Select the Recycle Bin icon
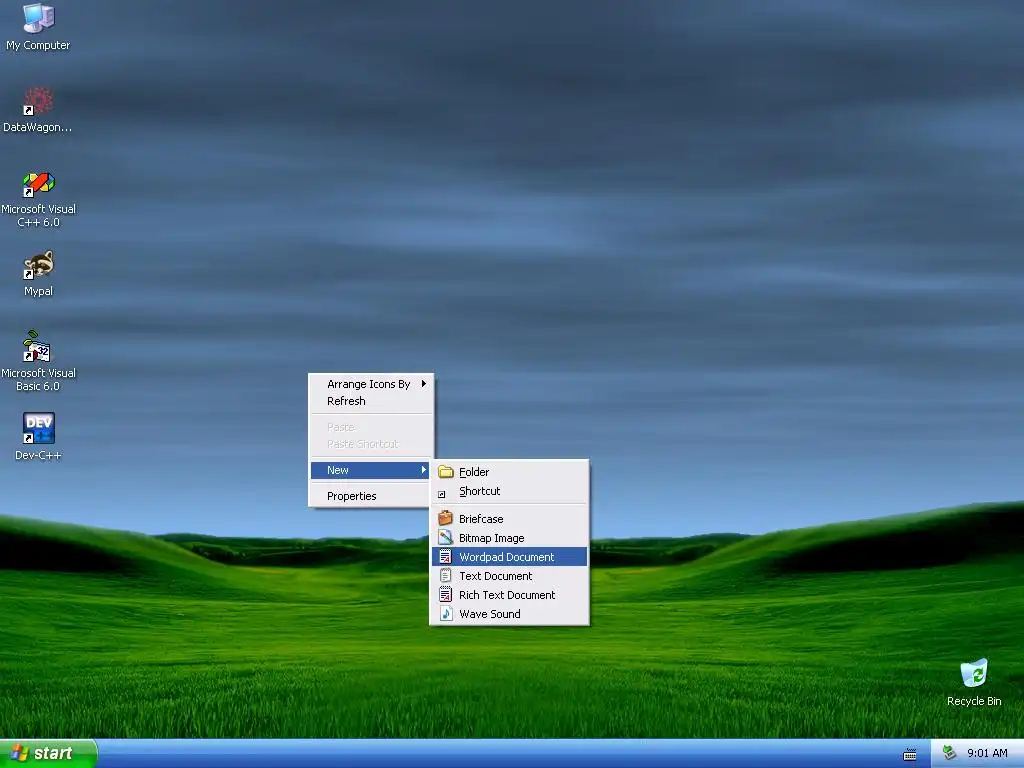 pos(974,682)
